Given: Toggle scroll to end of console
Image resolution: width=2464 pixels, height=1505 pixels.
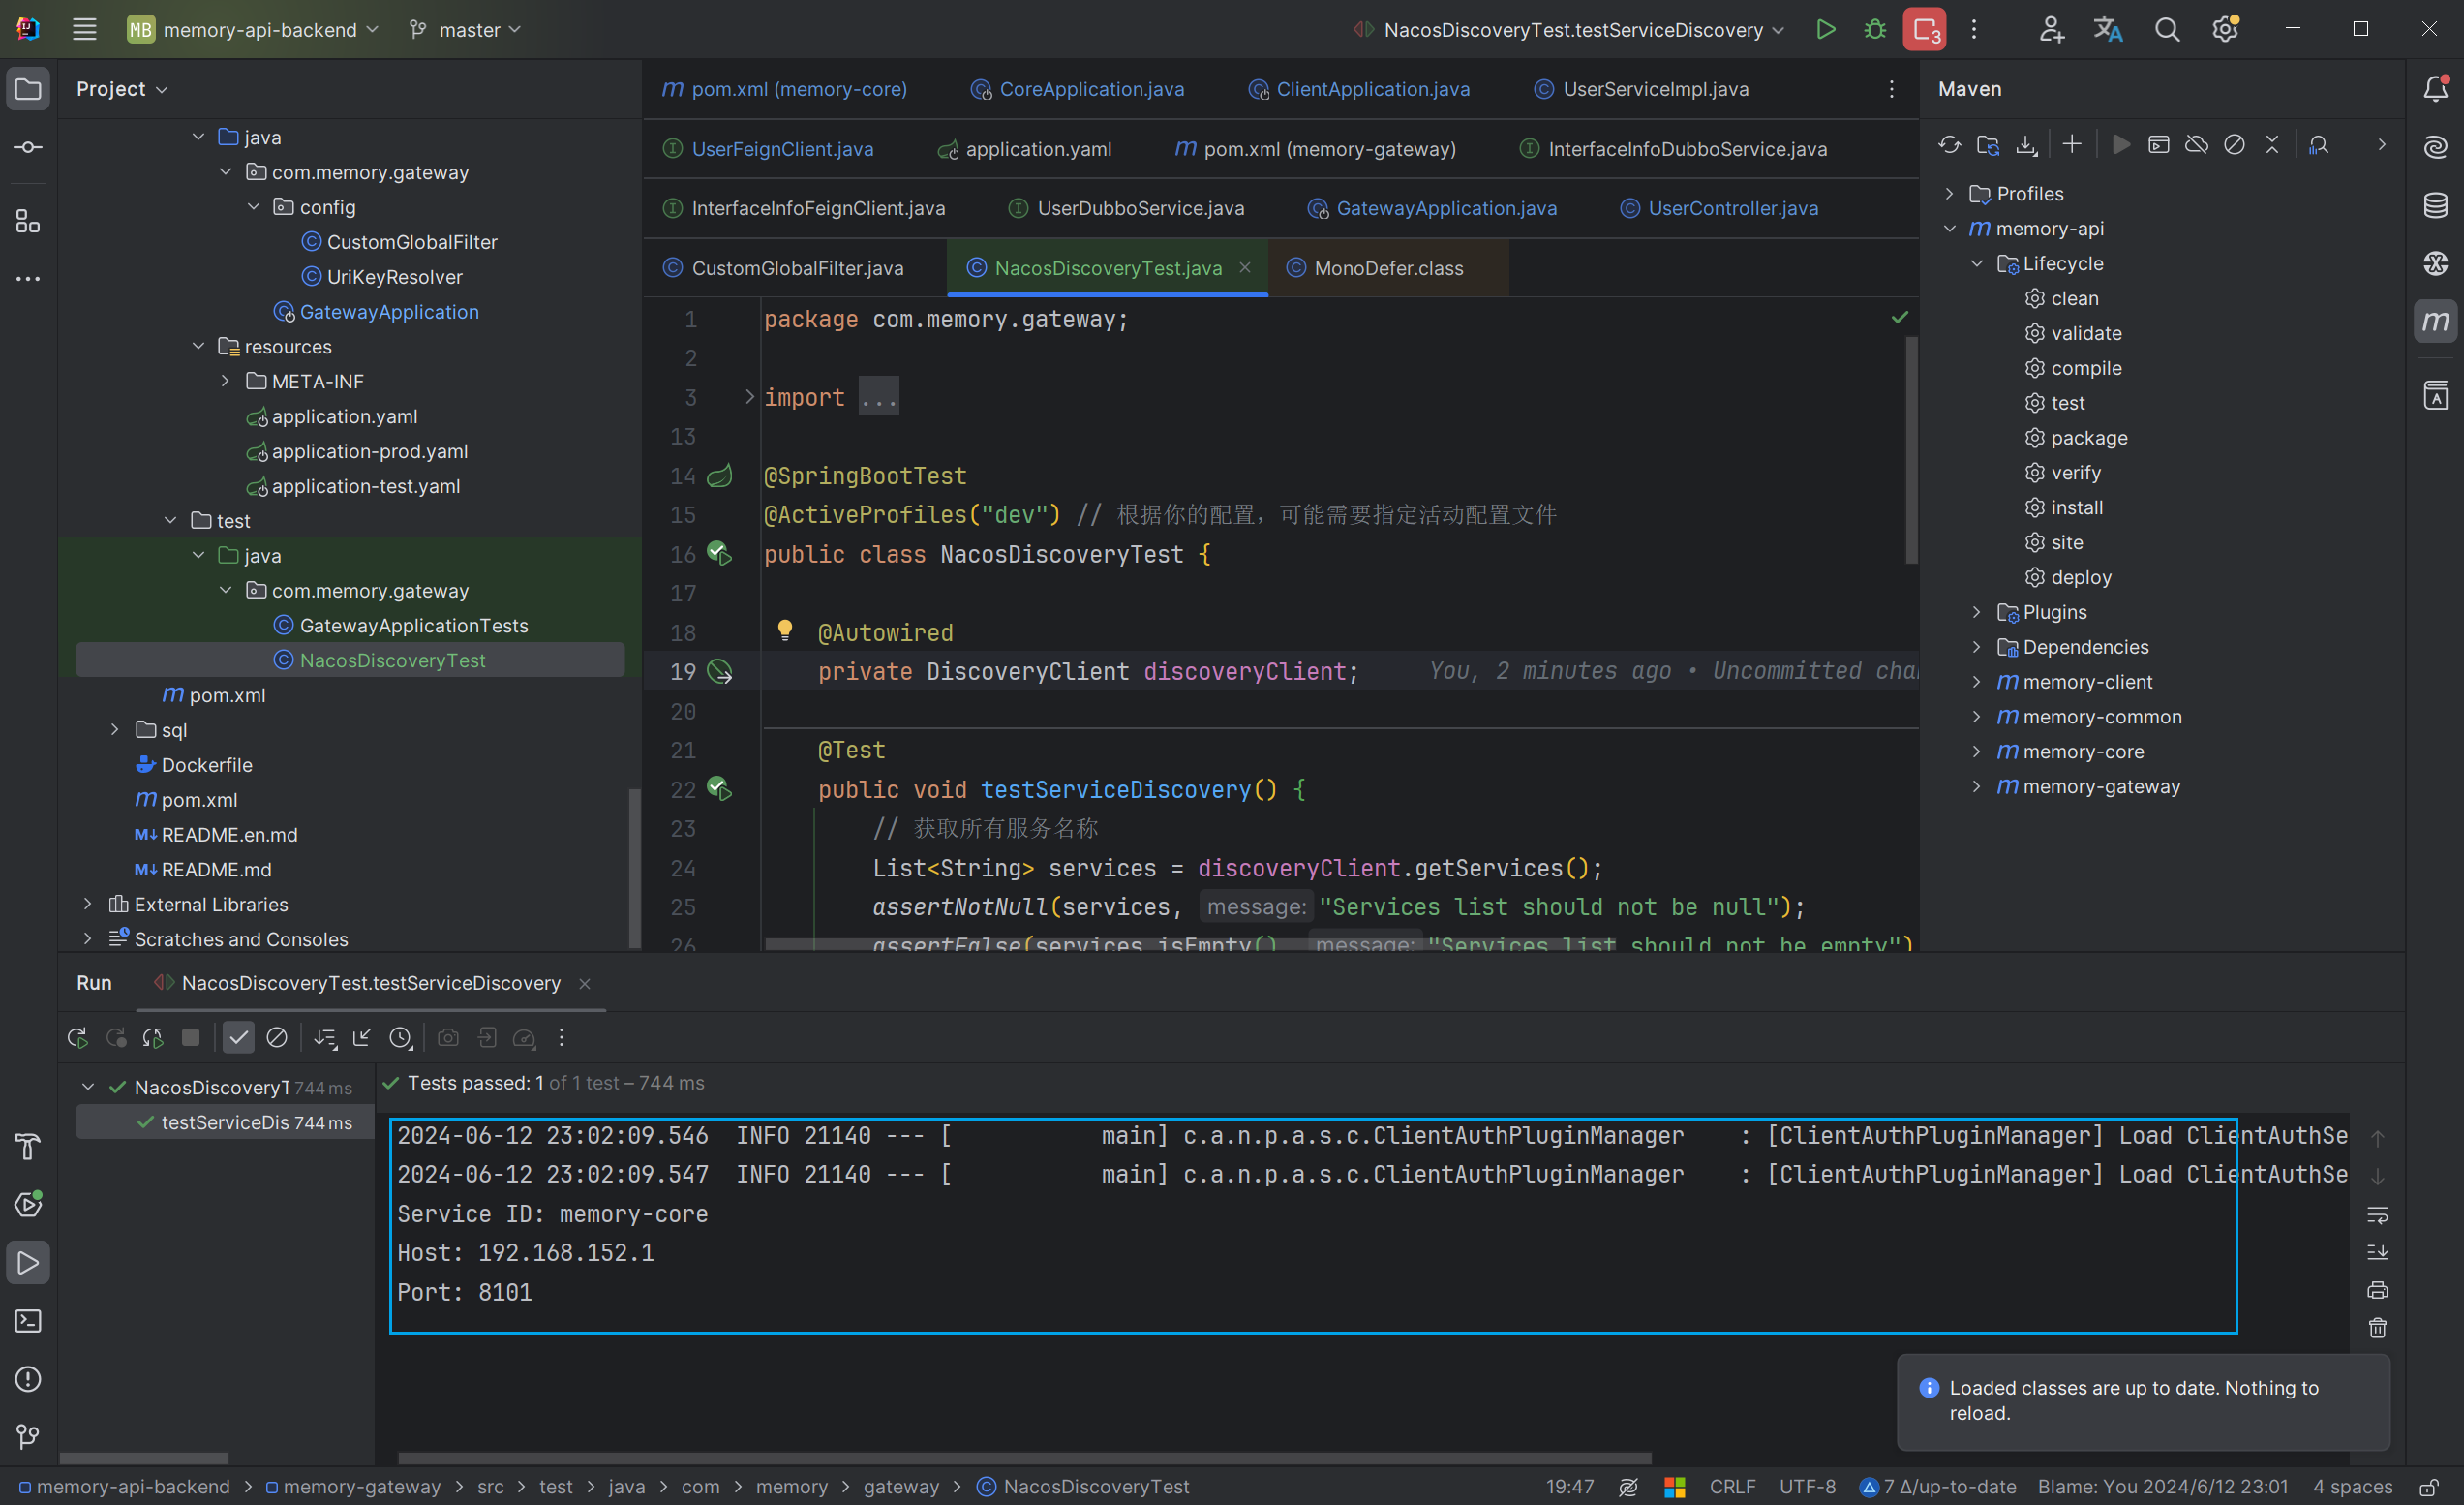Looking at the screenshot, I should (2377, 1252).
